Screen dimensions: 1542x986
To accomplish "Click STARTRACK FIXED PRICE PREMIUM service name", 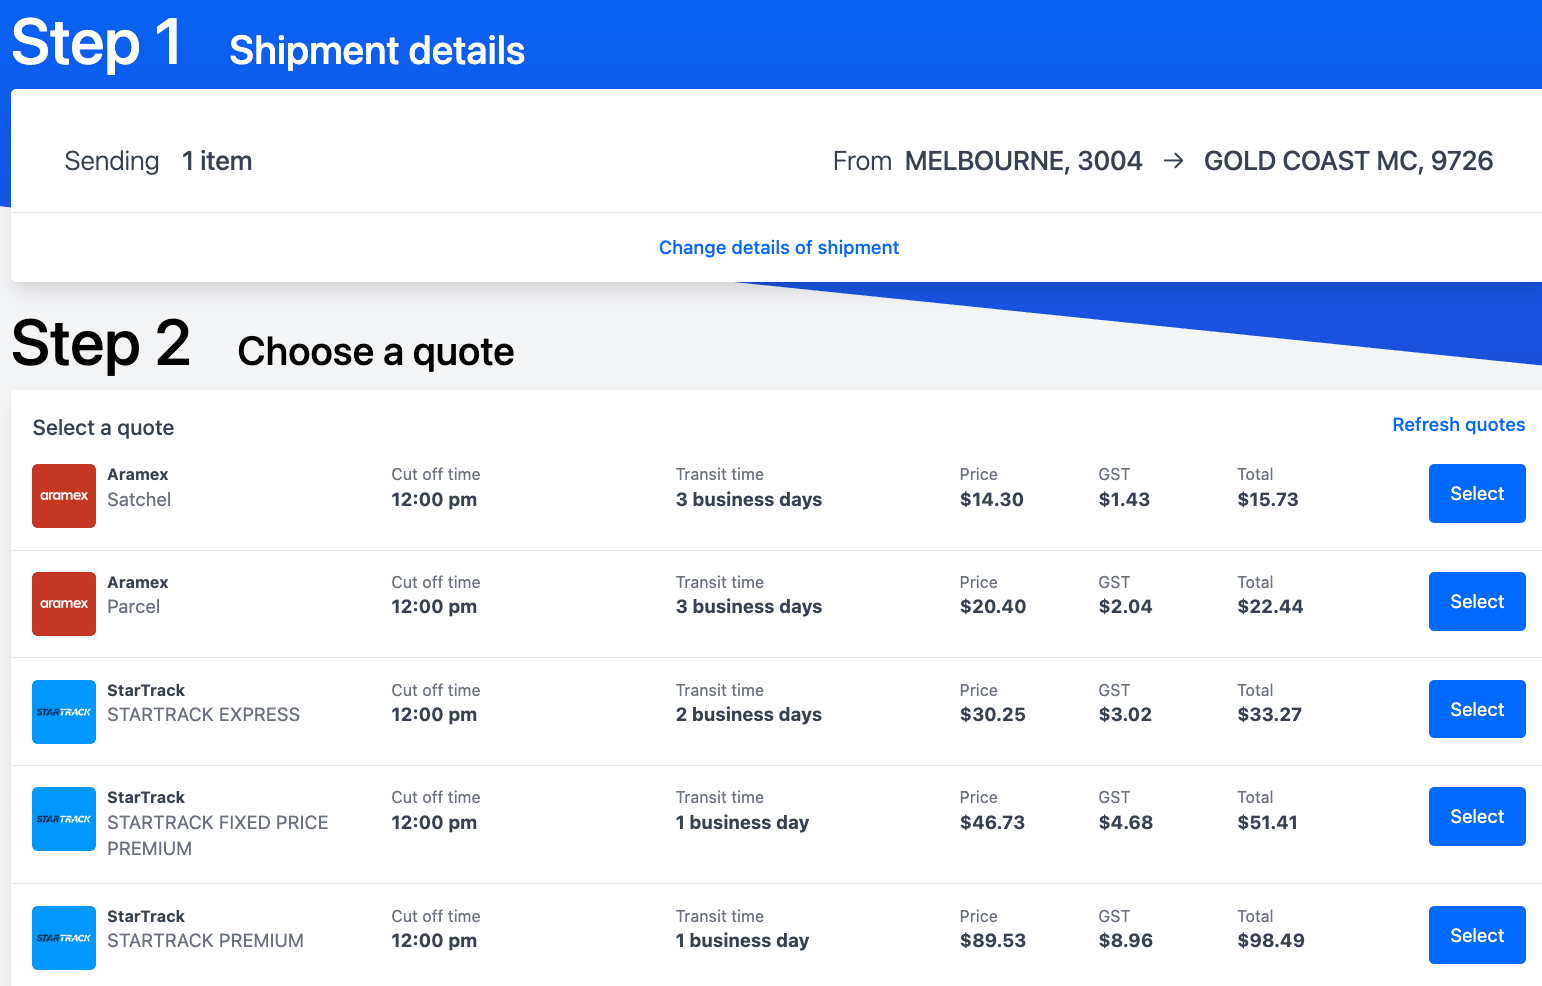I will (x=218, y=835).
